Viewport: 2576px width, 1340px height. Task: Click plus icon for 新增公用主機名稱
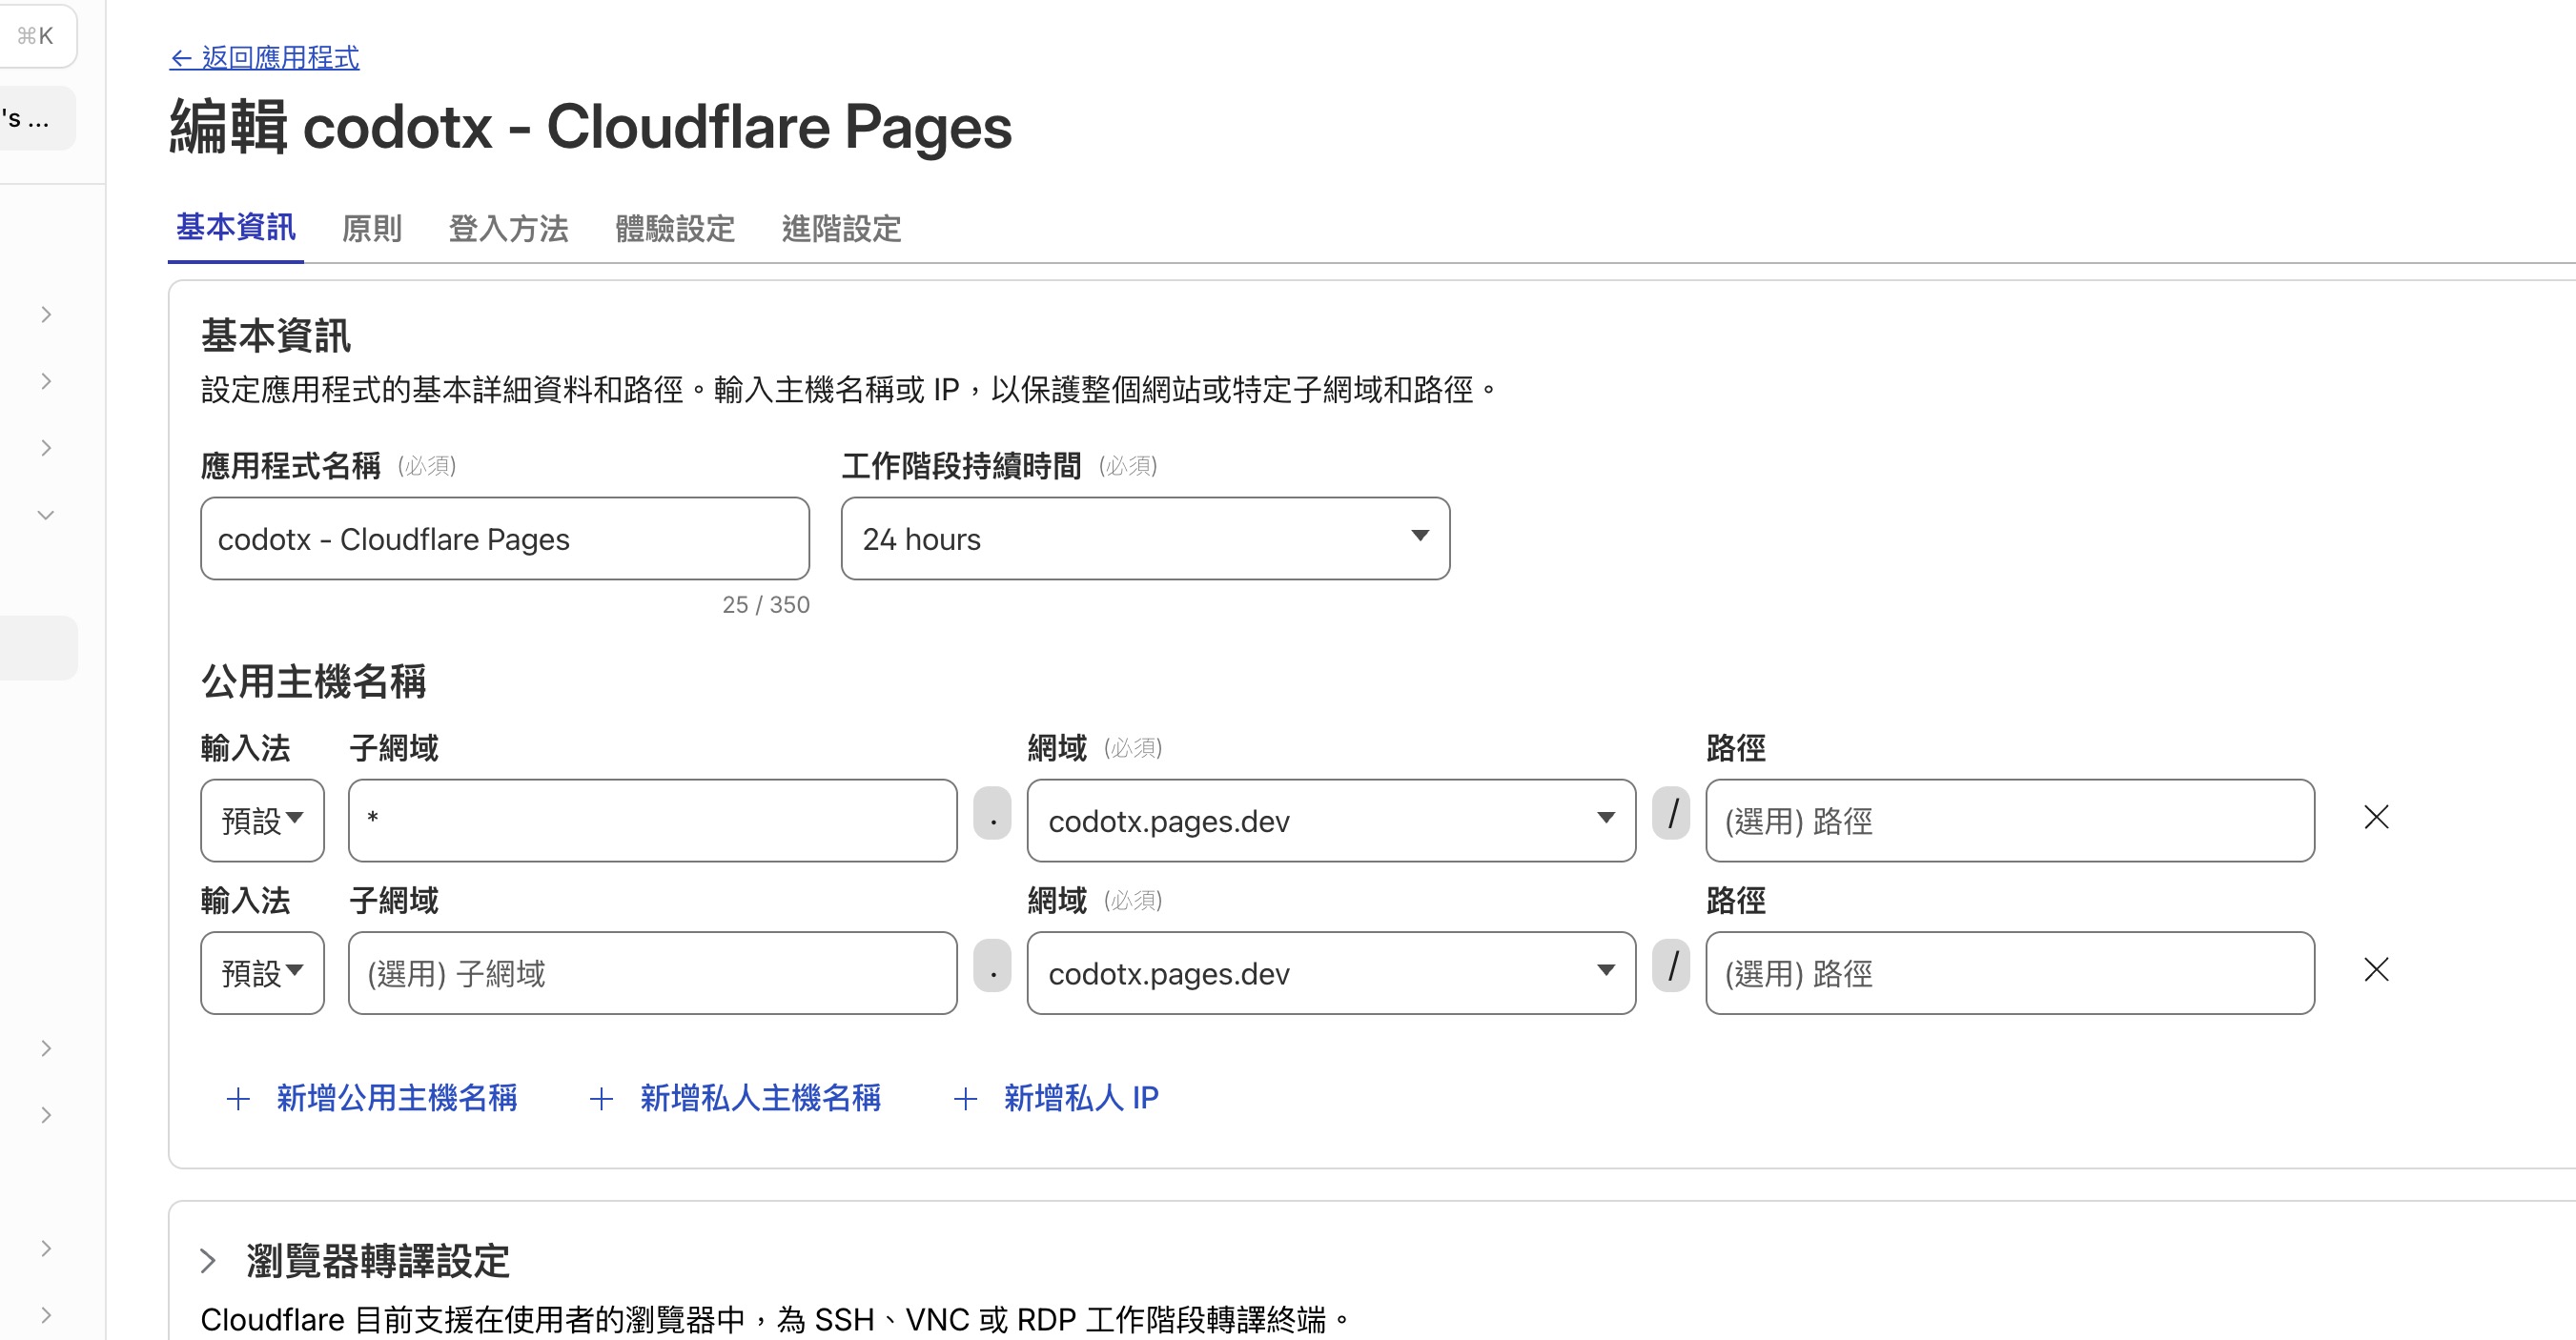click(x=238, y=1099)
